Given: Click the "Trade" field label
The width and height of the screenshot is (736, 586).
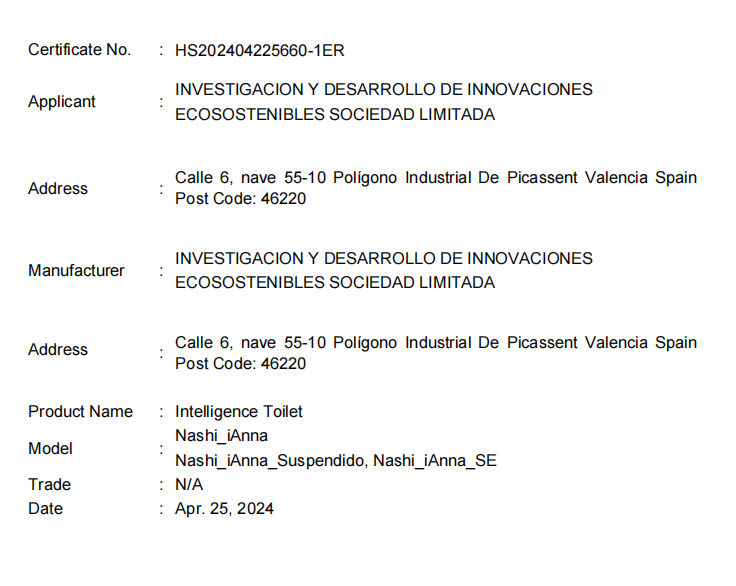Looking at the screenshot, I should (x=49, y=484).
